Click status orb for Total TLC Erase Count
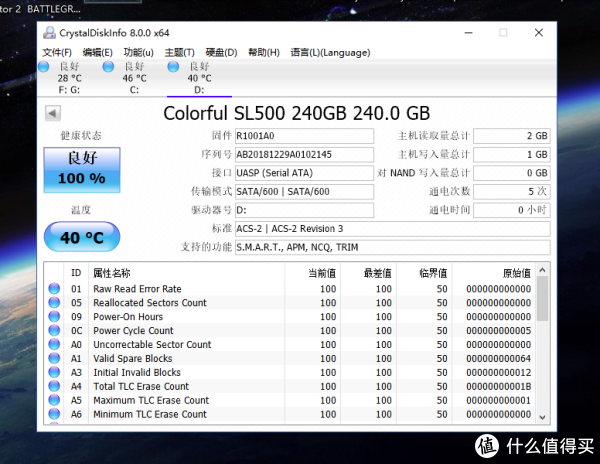Viewport: 600px width, 464px height. point(54,386)
